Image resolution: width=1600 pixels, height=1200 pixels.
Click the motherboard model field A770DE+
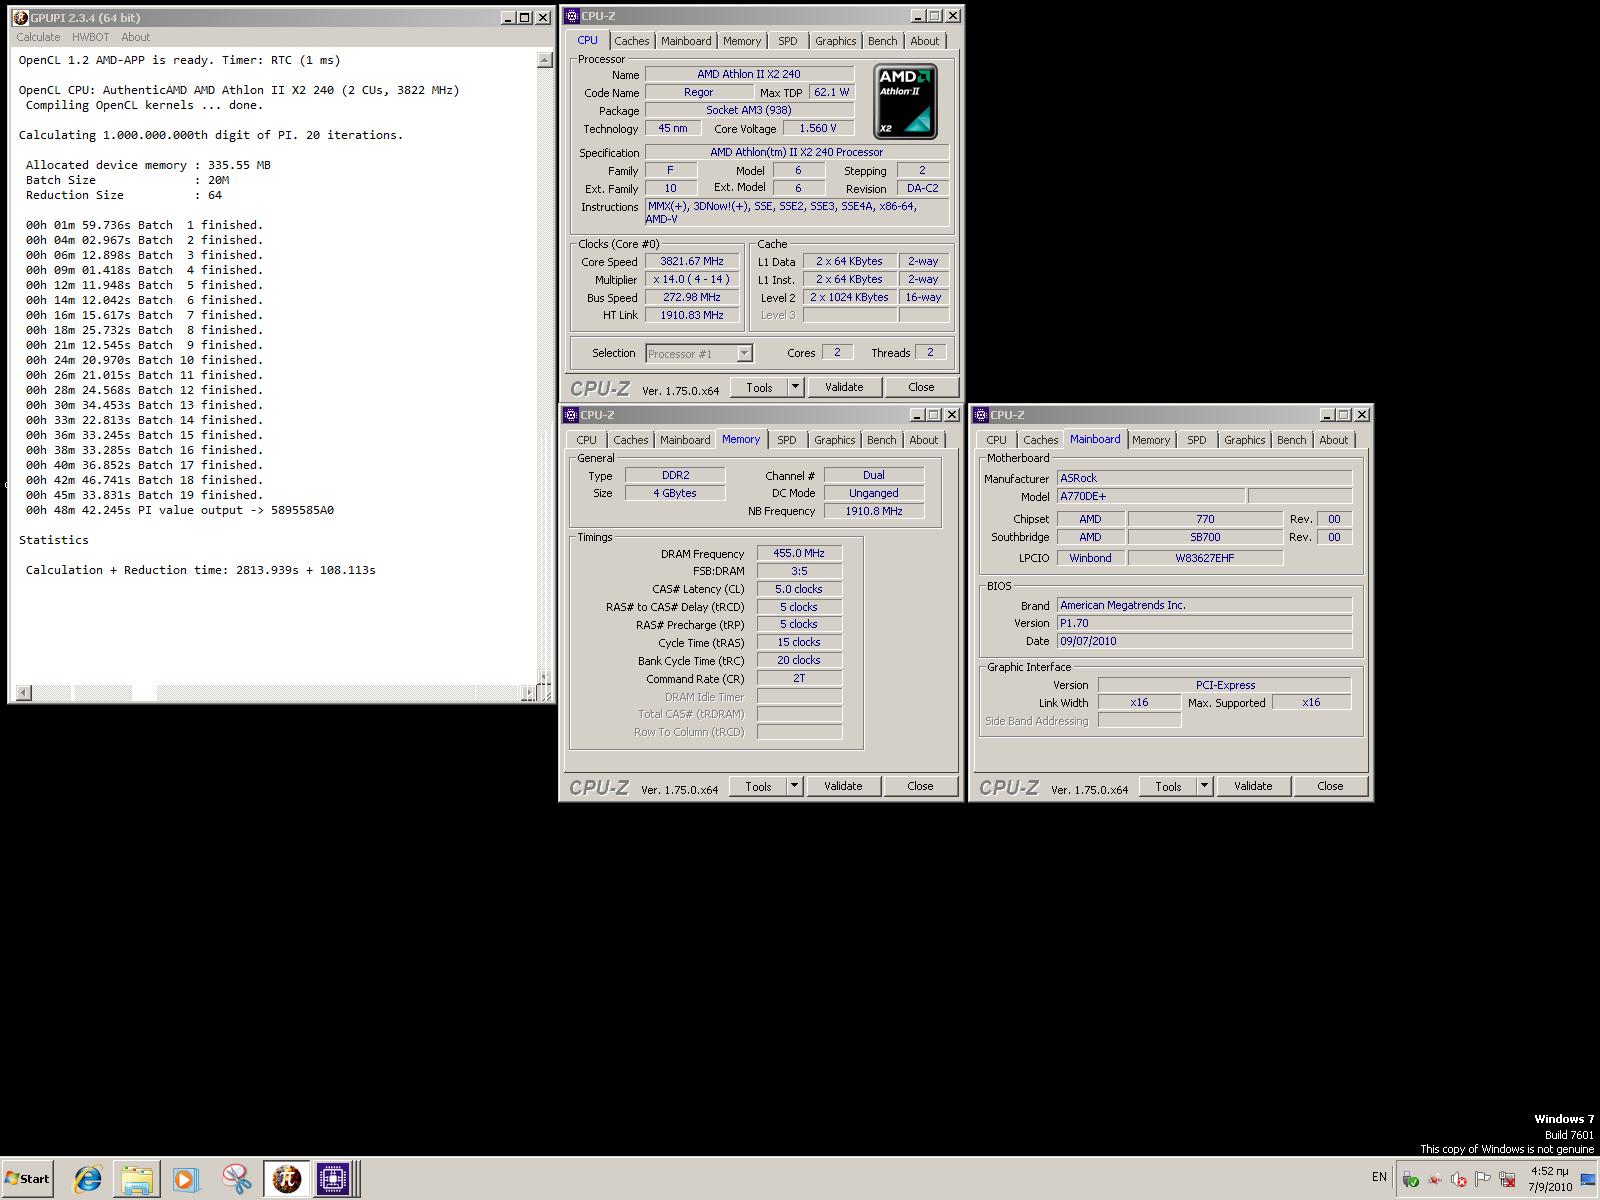1151,496
